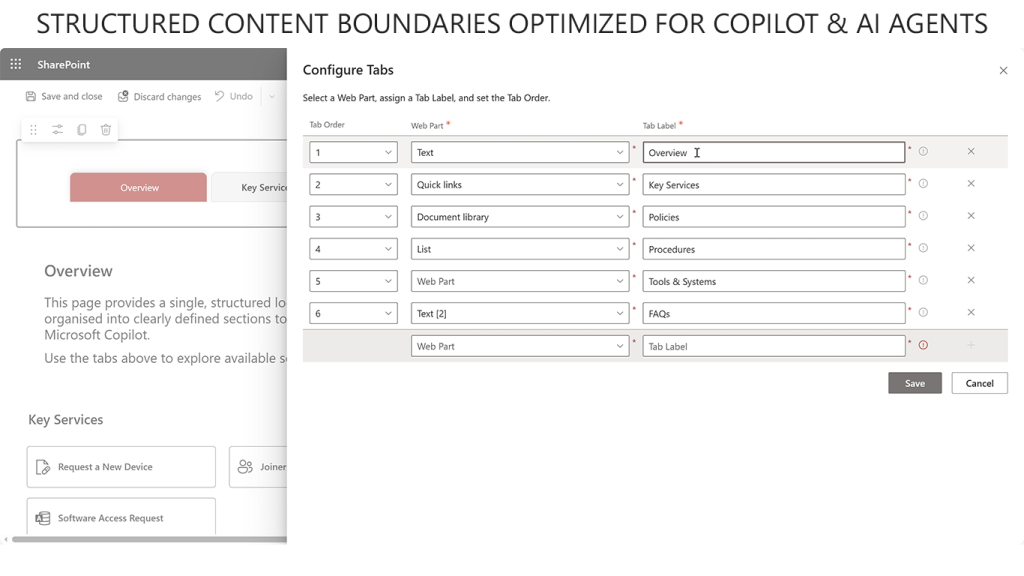1024x576 pixels.
Task: Expand the Document library web part dropdown
Action: tap(520, 217)
